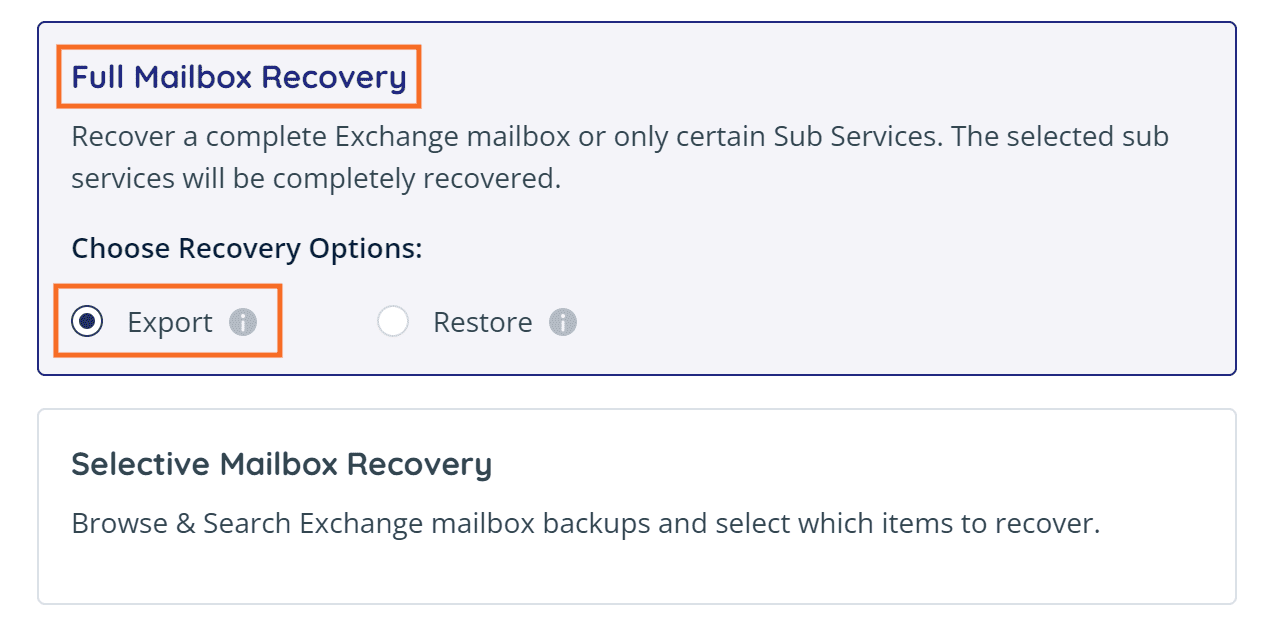The image size is (1280, 640).
Task: Click blank area below the Selective recovery description
Action: click(x=637, y=572)
